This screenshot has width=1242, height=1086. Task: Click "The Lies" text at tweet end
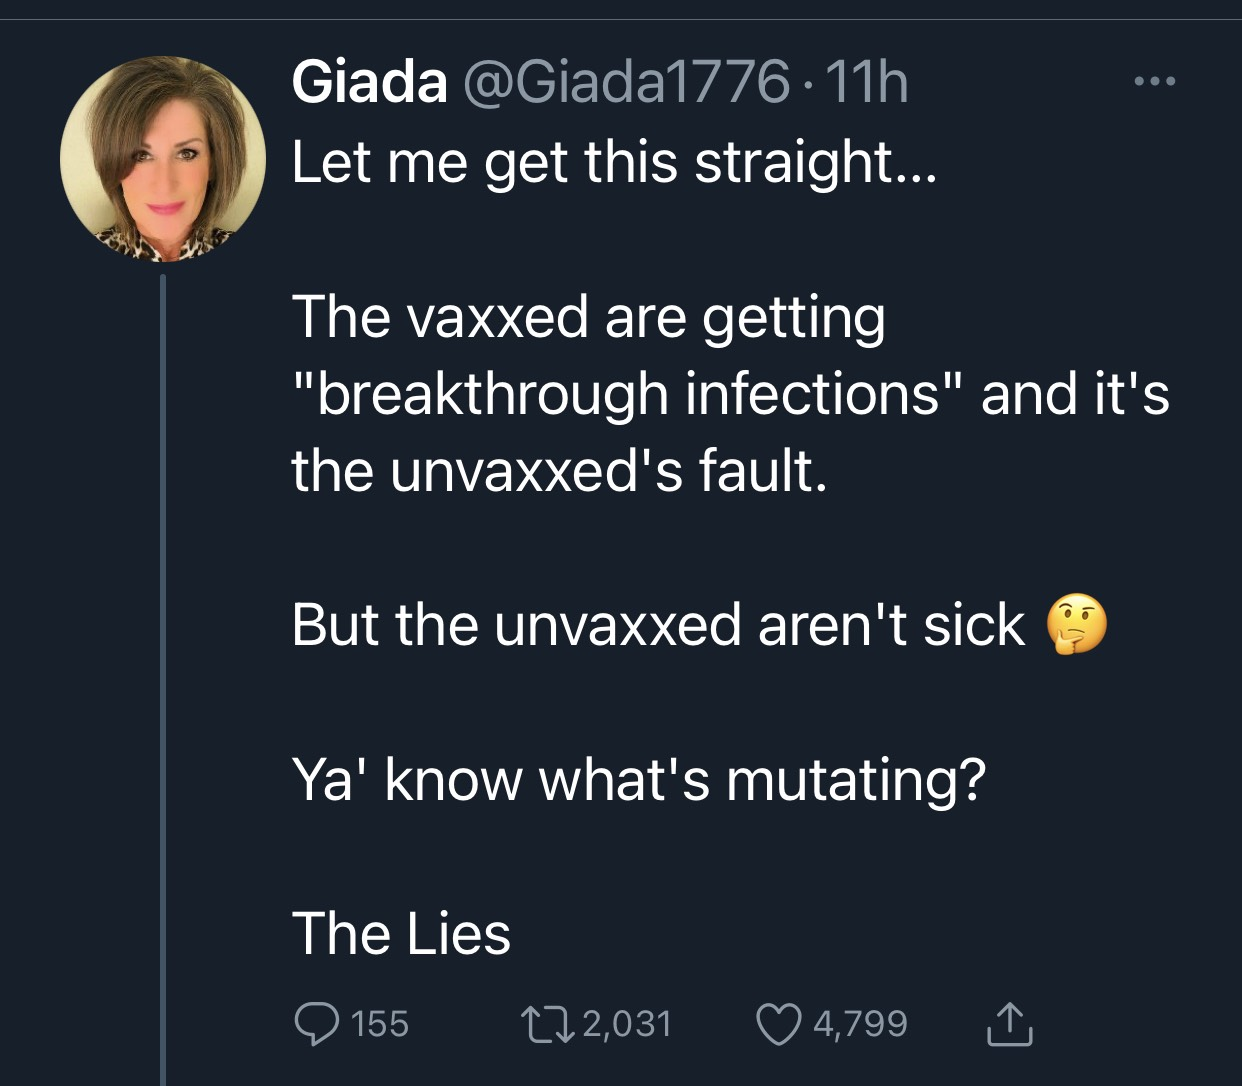point(401,934)
